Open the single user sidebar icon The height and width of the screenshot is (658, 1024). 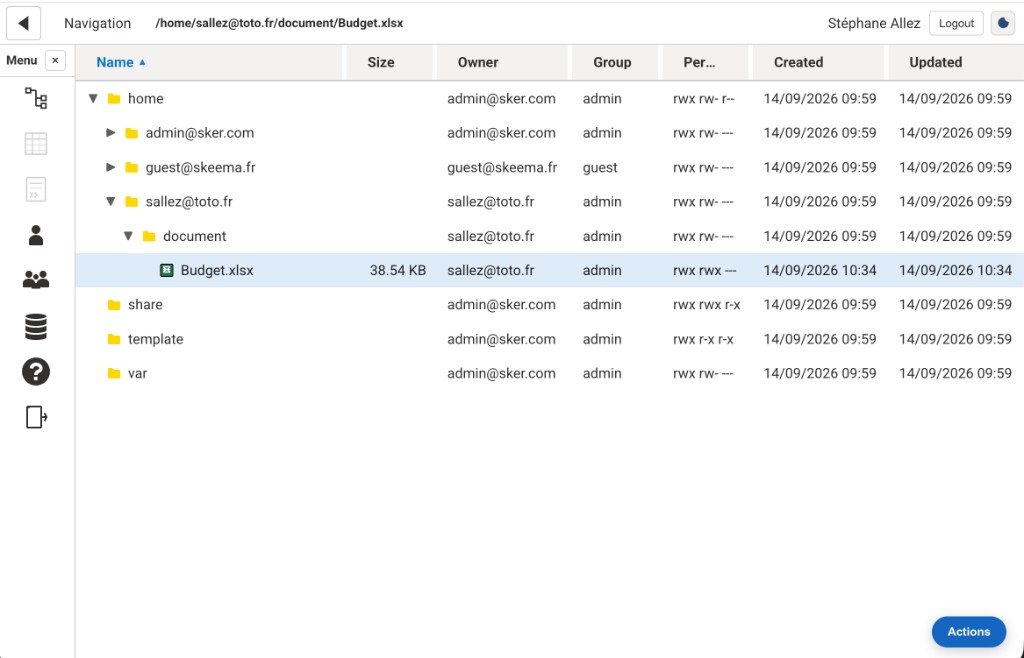pyautogui.click(x=36, y=235)
